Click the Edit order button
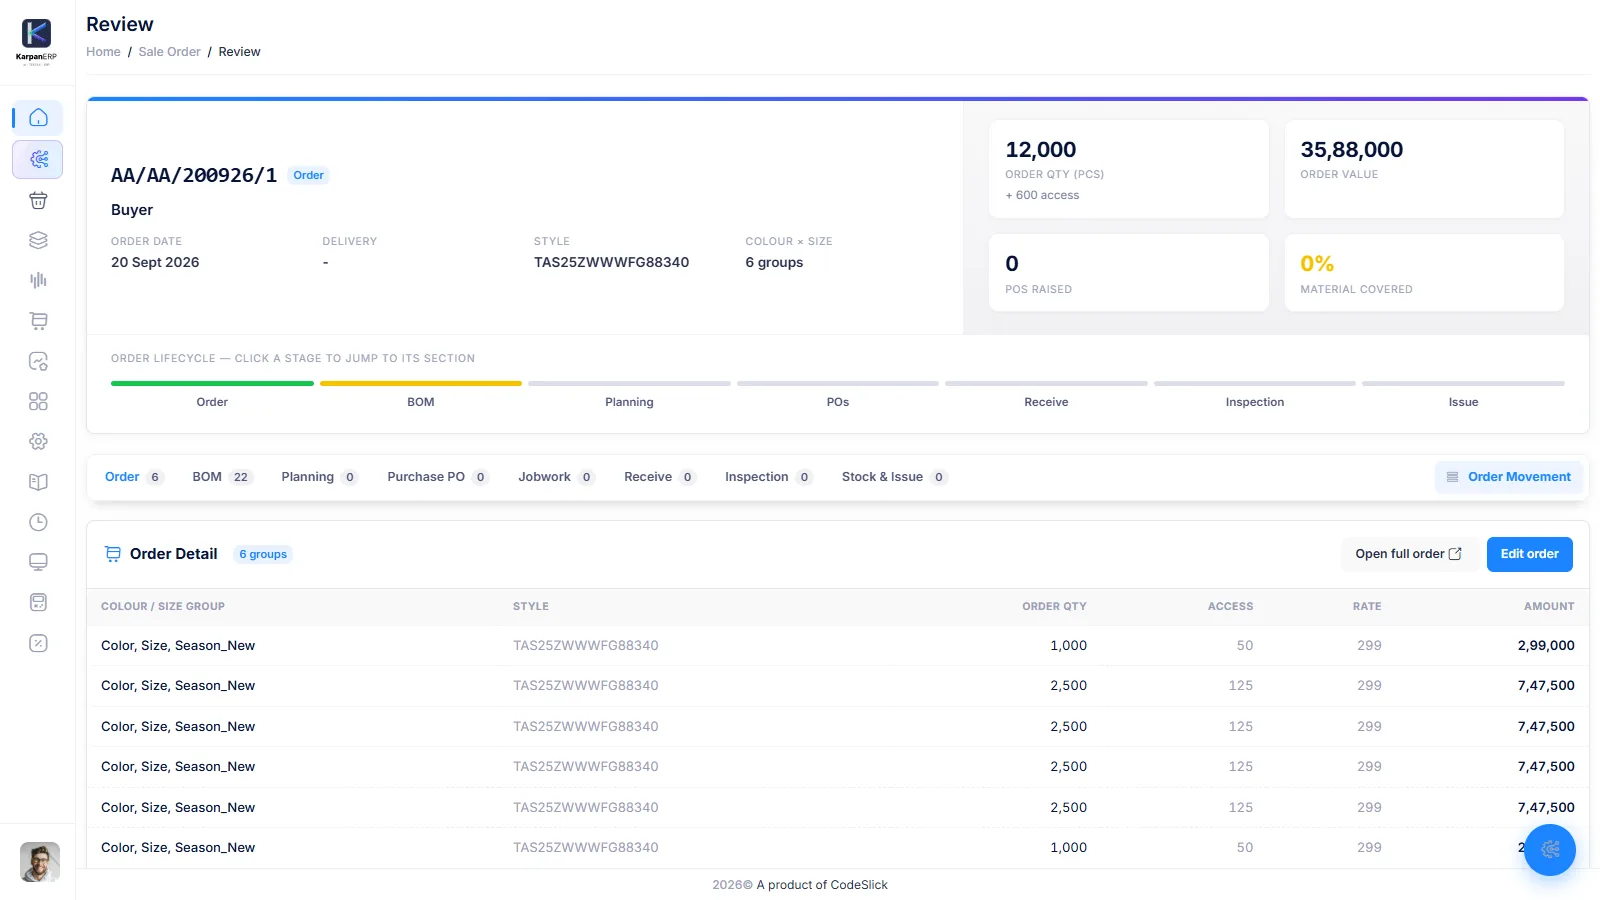 pyautogui.click(x=1529, y=554)
